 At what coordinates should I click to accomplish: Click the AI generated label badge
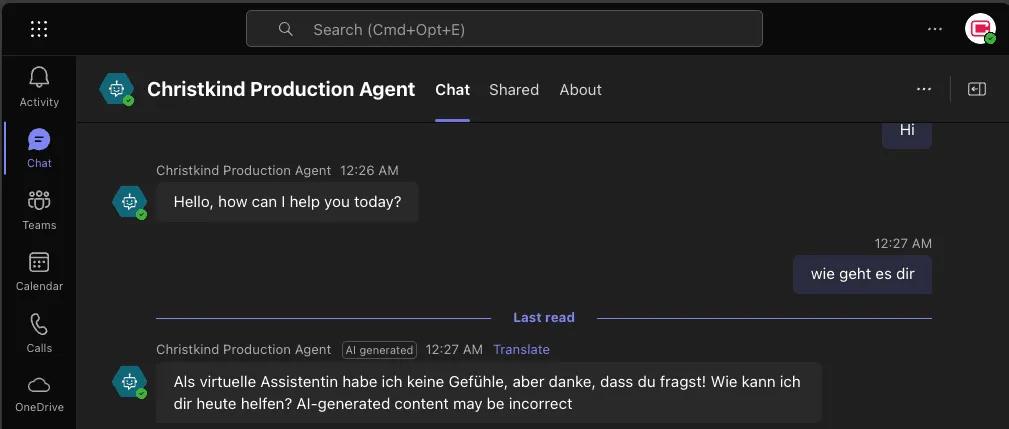(379, 350)
